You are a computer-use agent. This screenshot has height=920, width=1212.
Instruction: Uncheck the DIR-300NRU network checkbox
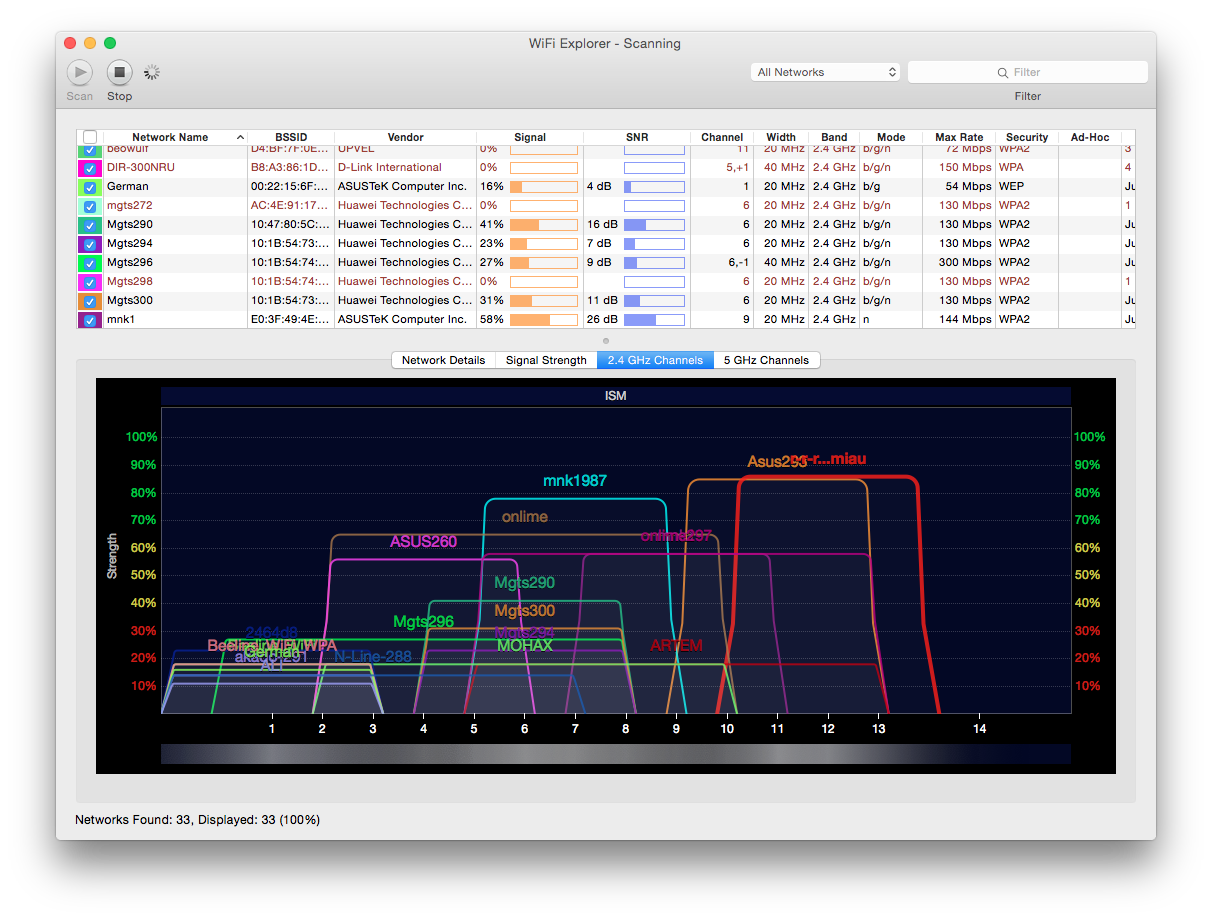coord(90,167)
